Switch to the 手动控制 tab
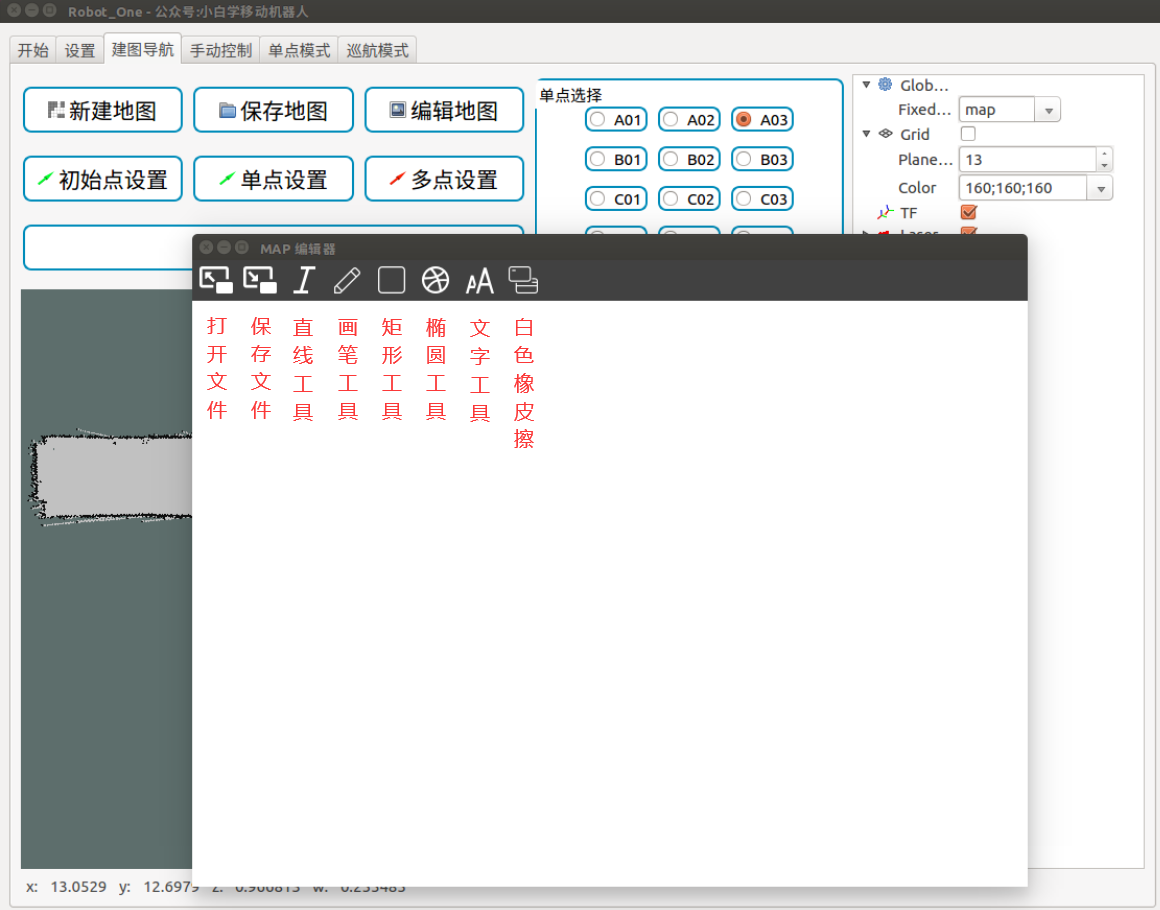1160x910 pixels. pyautogui.click(x=221, y=50)
